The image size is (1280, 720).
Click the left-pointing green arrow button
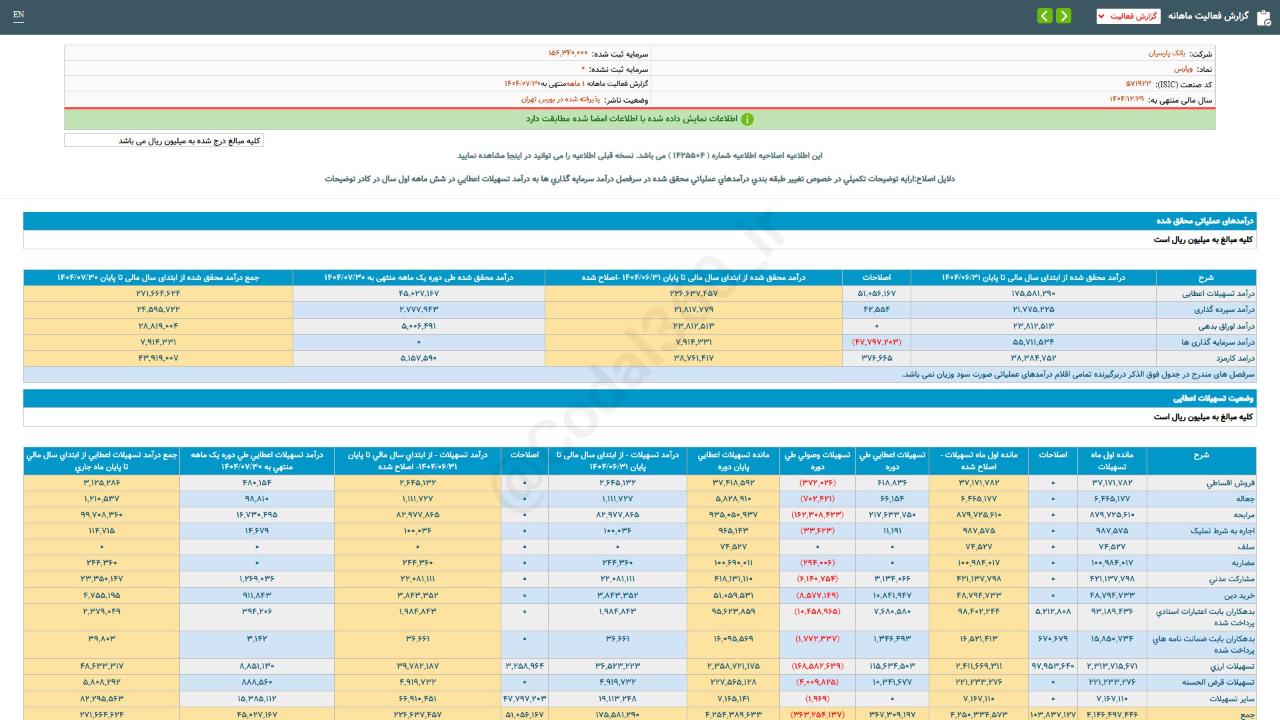click(1044, 16)
